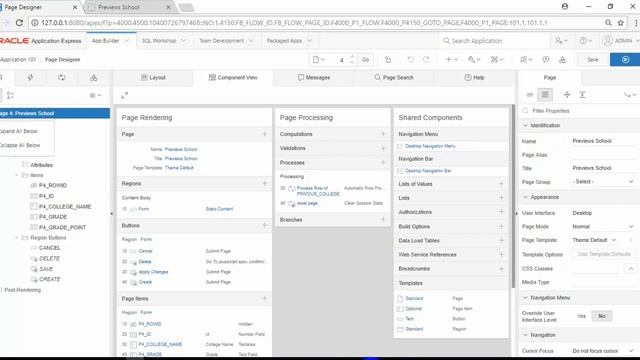
Task: Click the Go button beside page number
Action: (365, 60)
